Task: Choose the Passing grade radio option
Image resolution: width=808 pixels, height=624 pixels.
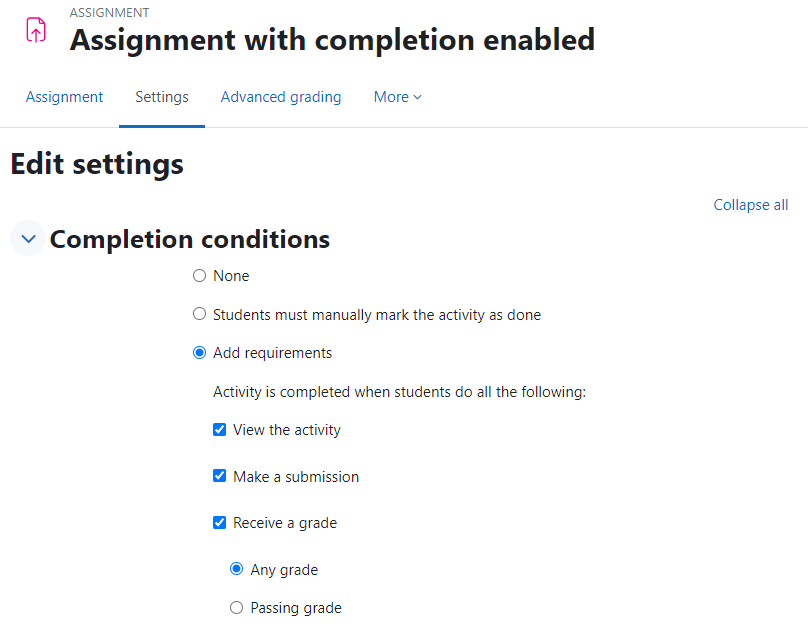Action: click(237, 608)
